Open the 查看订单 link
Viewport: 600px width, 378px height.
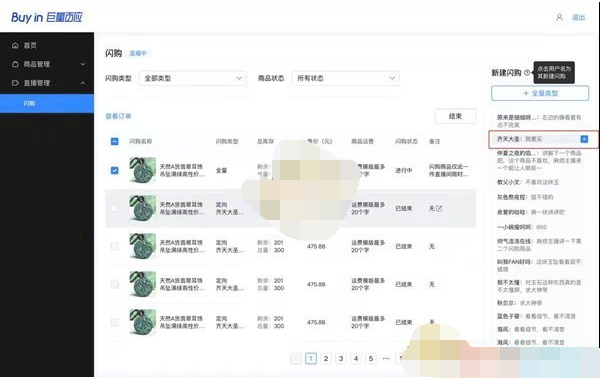(x=118, y=116)
